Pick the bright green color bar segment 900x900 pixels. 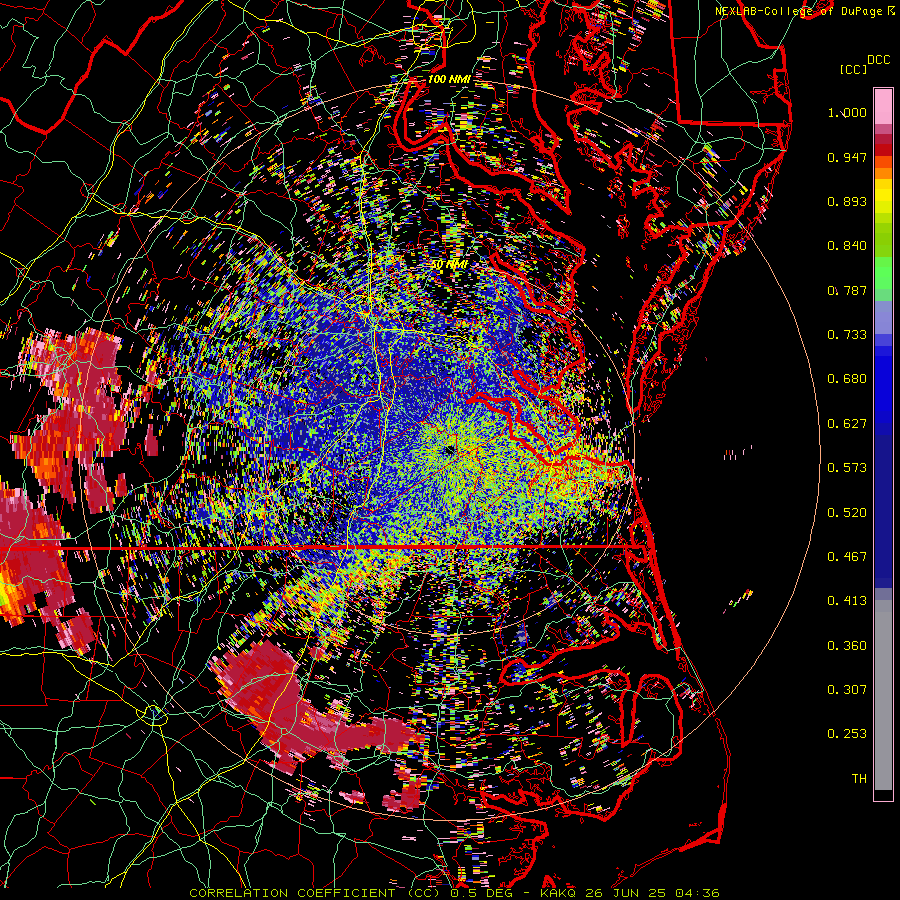click(883, 274)
